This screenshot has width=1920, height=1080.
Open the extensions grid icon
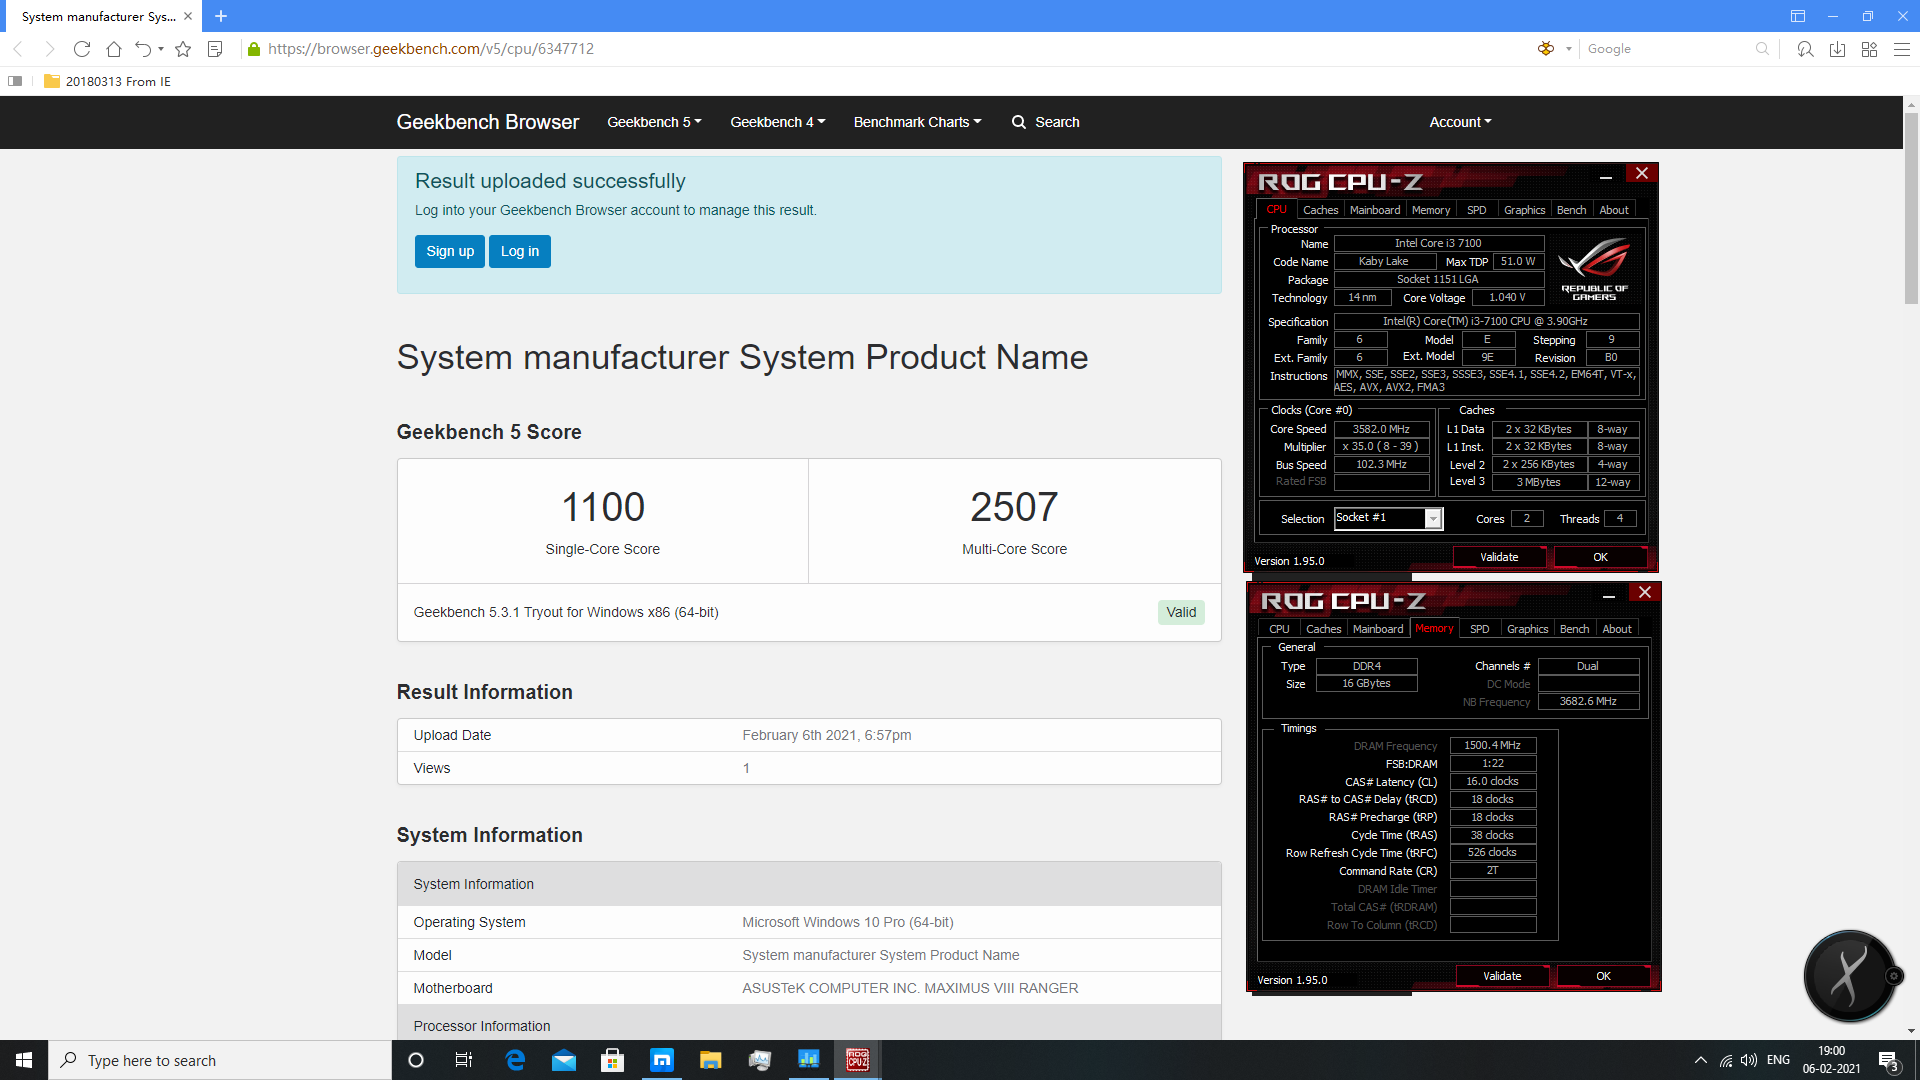coord(1869,49)
